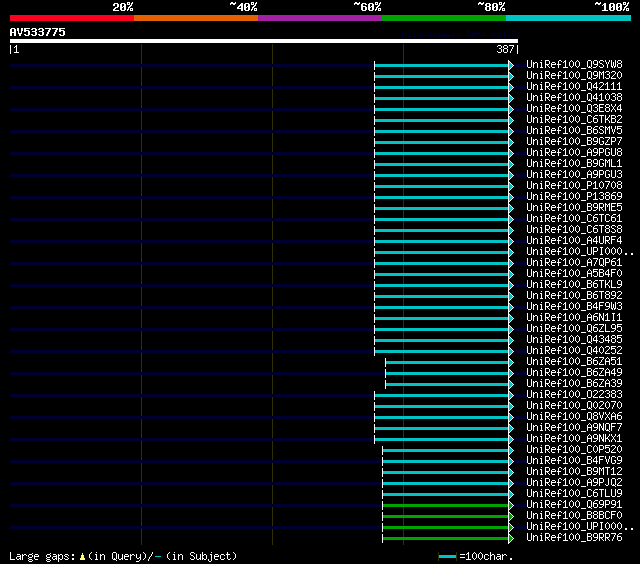Select UniRef100_B6SMV5 label

574,131
